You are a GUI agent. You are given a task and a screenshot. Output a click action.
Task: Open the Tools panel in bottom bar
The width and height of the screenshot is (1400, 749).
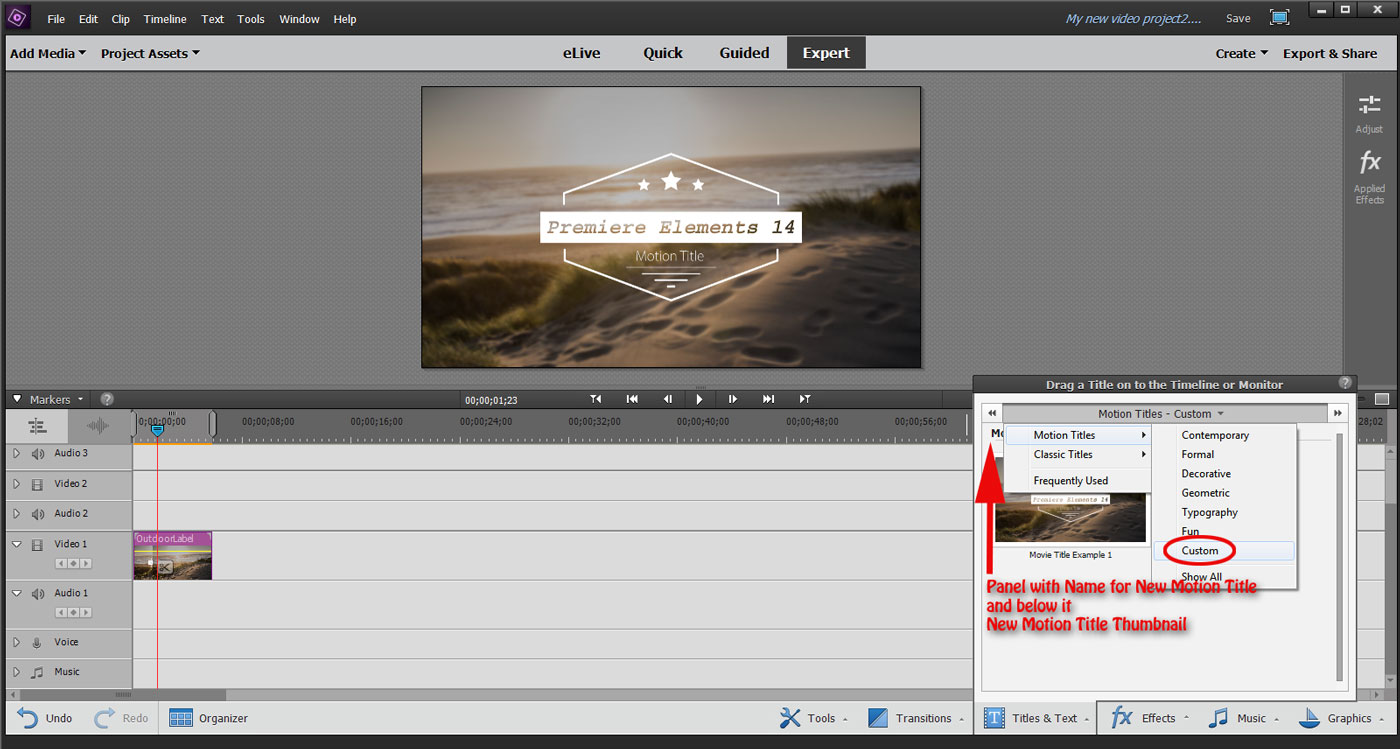813,718
